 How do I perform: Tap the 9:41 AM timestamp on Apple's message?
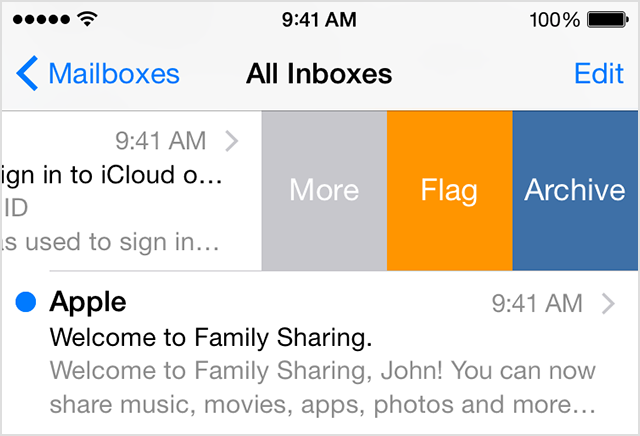(537, 303)
